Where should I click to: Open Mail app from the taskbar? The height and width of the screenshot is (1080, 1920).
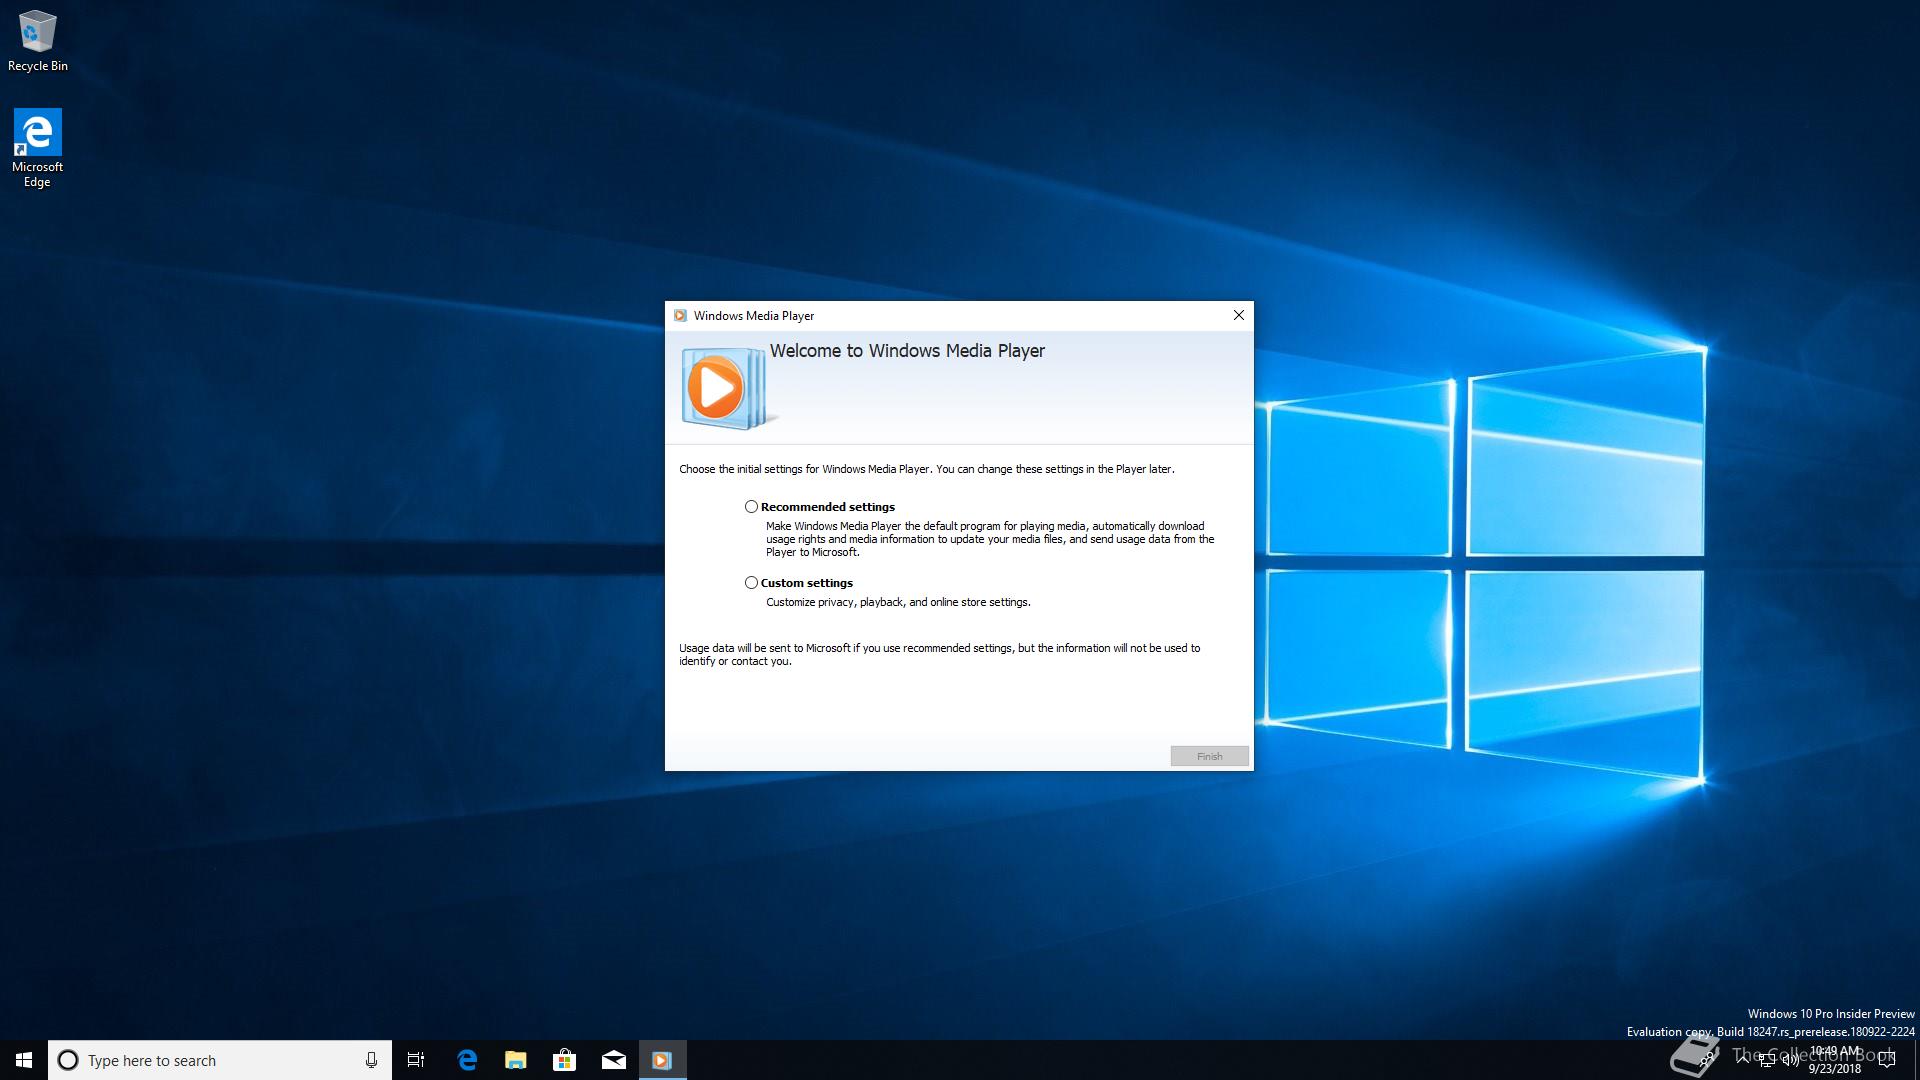(x=614, y=1060)
